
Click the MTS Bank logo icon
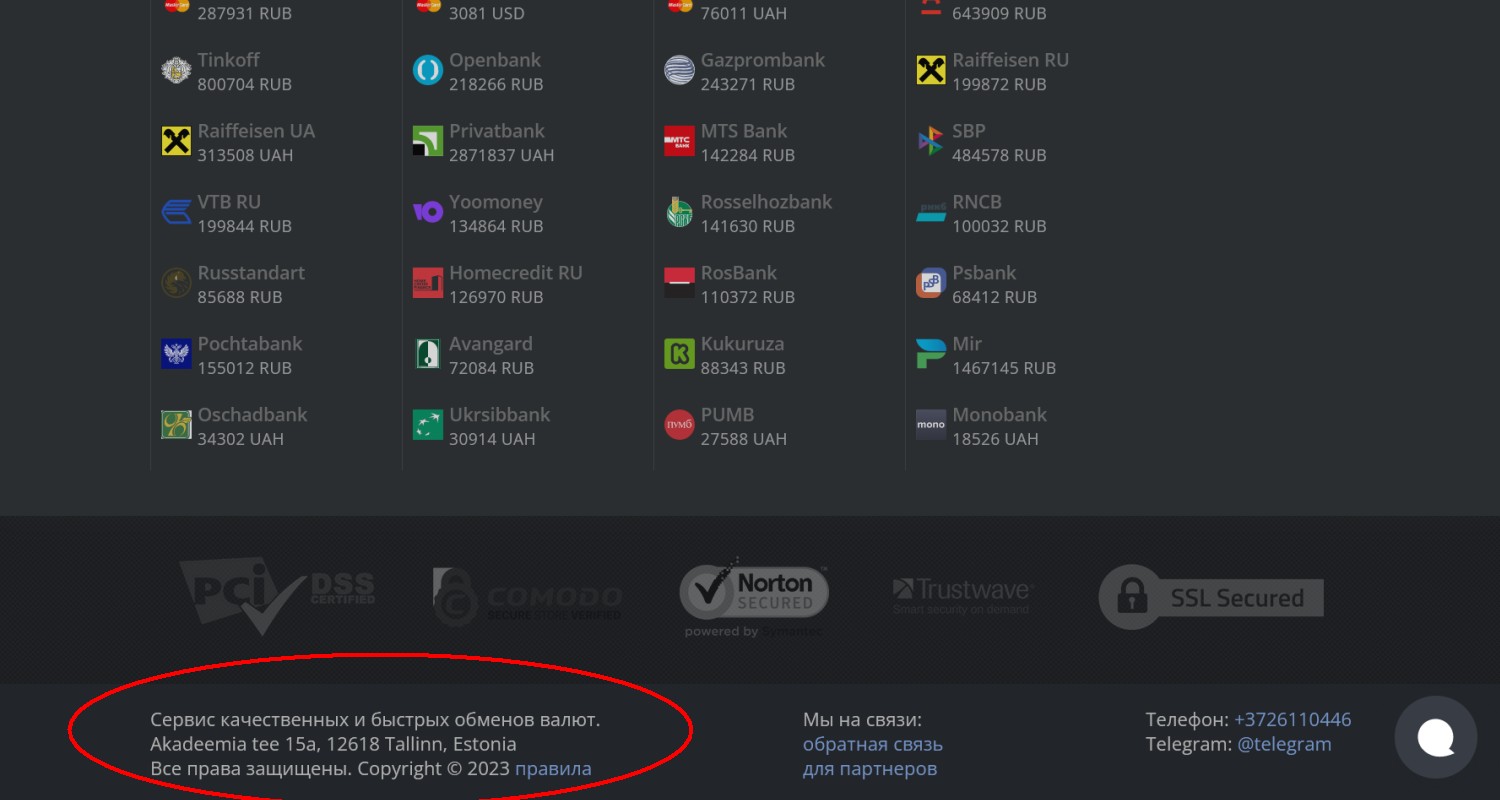point(680,141)
